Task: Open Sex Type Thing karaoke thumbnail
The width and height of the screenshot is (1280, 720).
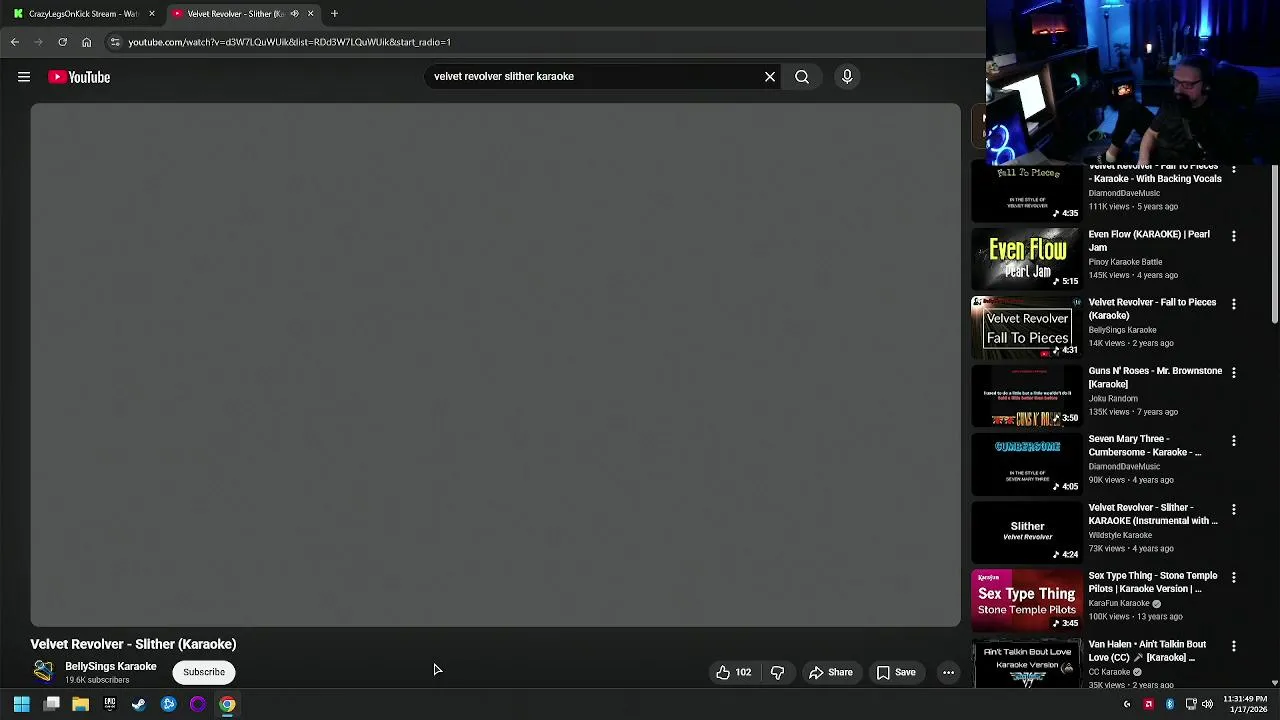Action: [x=1027, y=600]
